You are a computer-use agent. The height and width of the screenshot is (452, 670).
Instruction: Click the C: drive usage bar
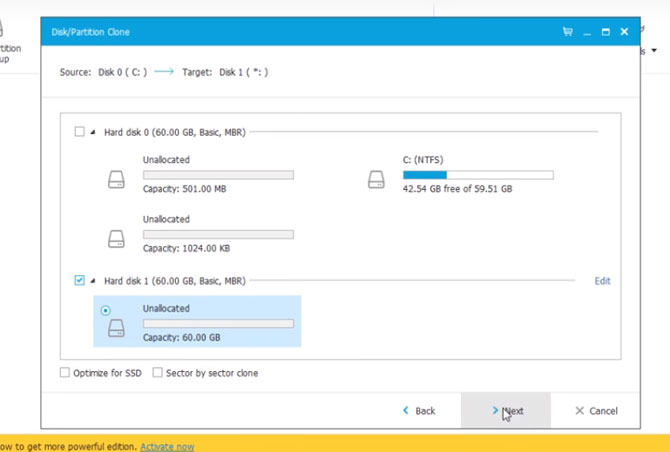(x=478, y=175)
